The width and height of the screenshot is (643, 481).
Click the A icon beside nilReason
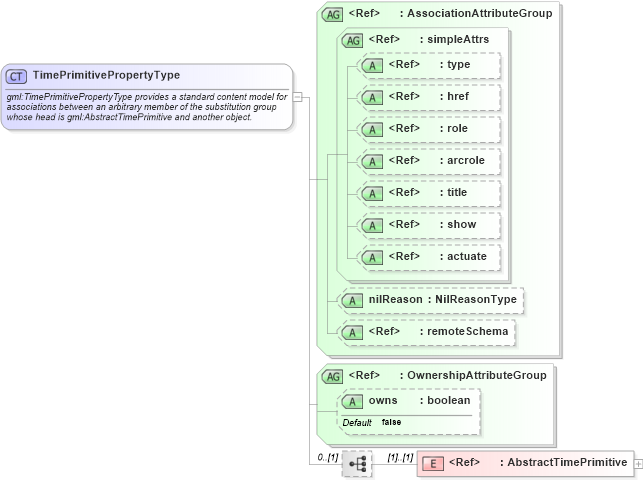pyautogui.click(x=352, y=301)
